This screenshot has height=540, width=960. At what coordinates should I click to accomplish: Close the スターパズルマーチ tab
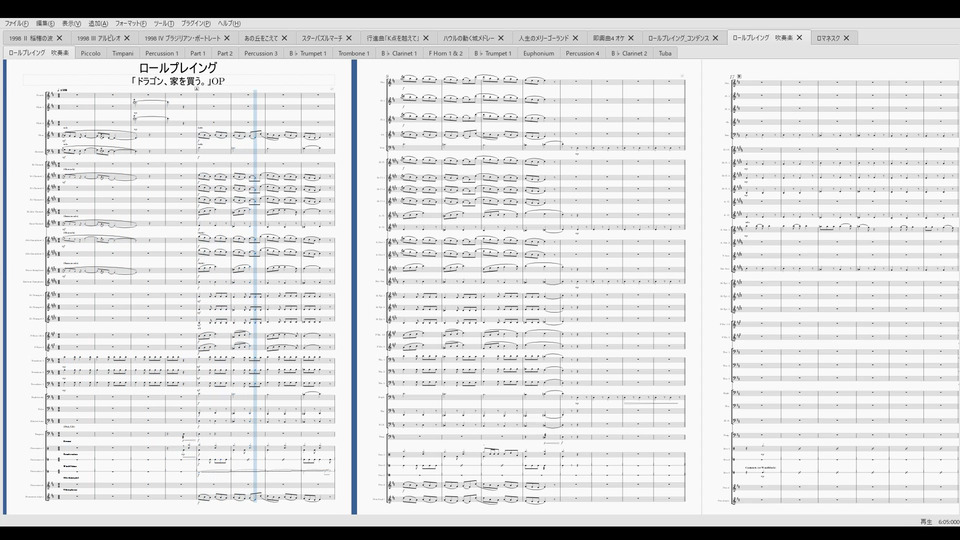tap(349, 38)
